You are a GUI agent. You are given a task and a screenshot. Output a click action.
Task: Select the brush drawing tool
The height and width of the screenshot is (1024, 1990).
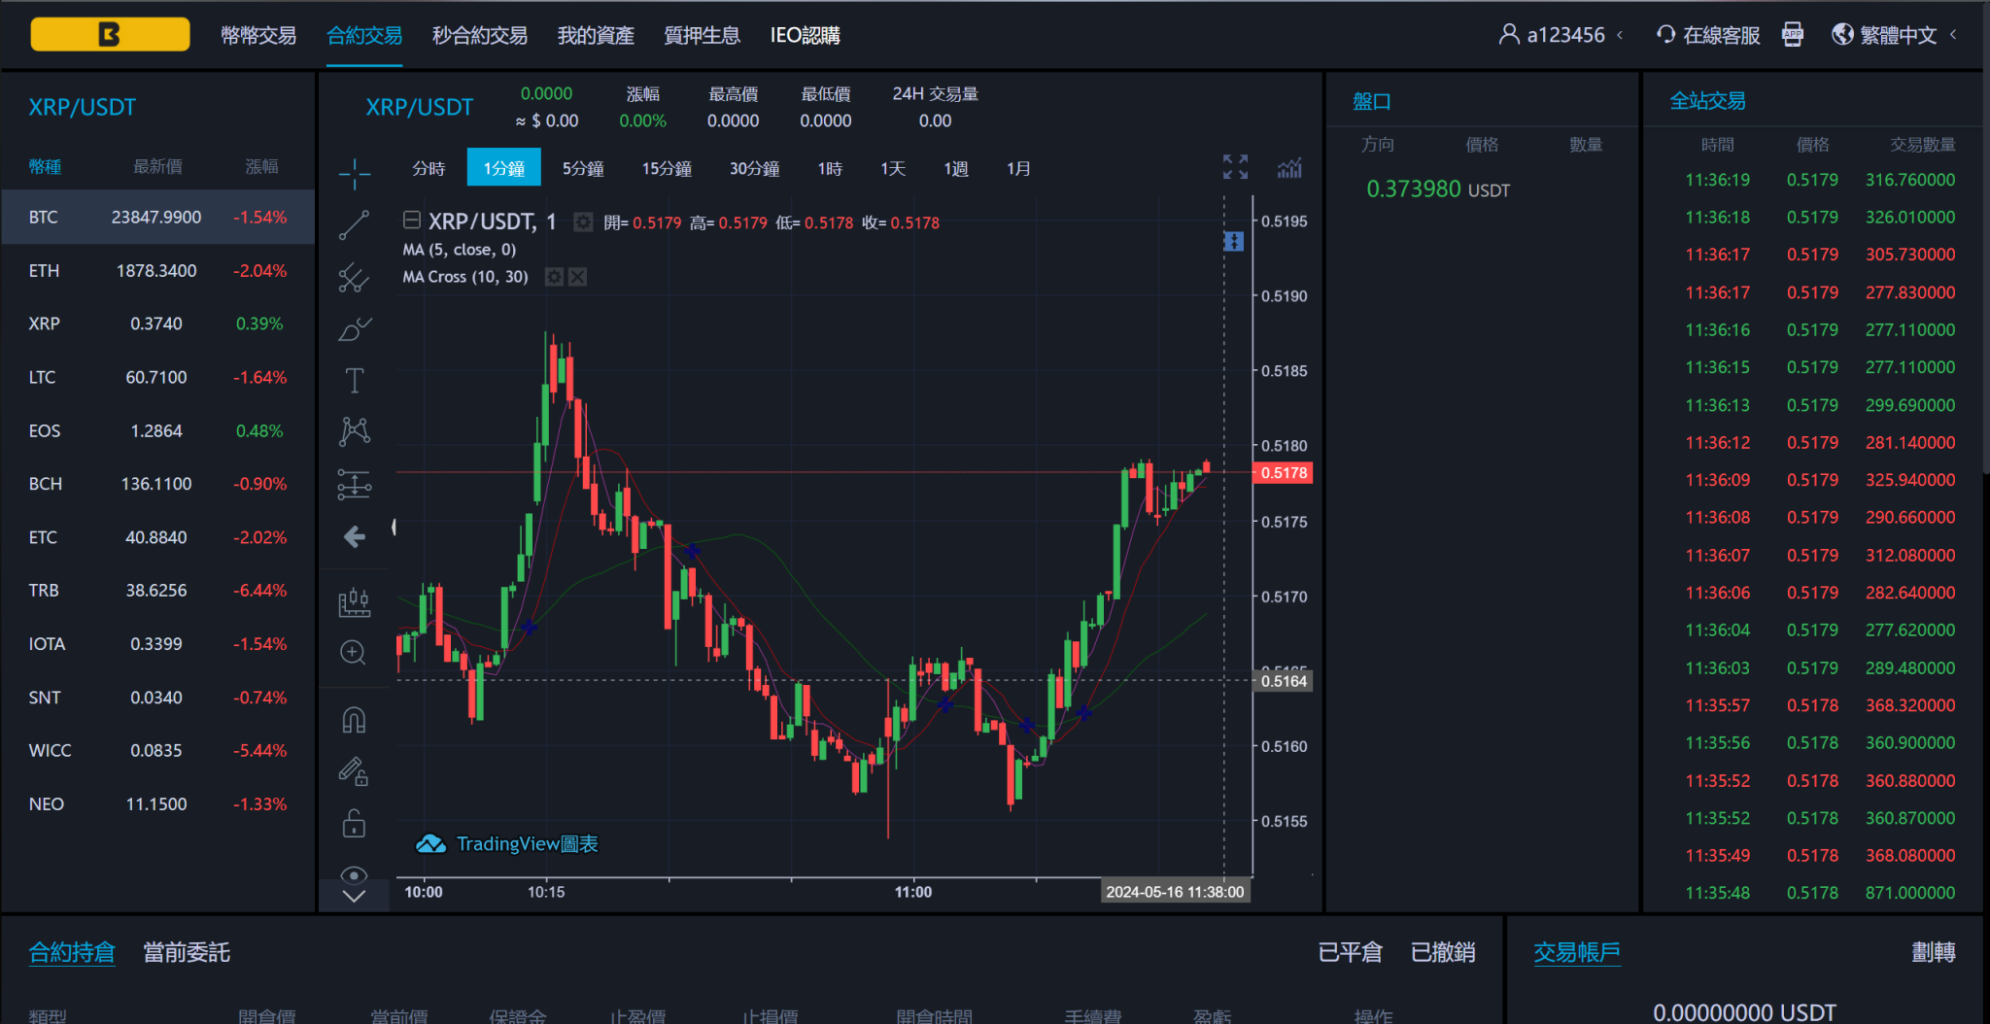tap(354, 328)
